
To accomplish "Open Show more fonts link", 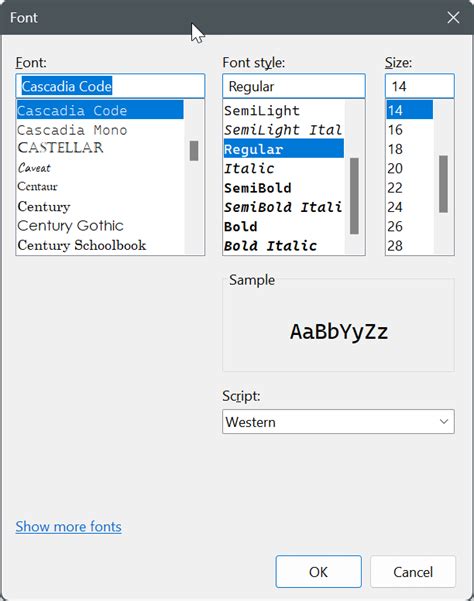I will (x=69, y=527).
